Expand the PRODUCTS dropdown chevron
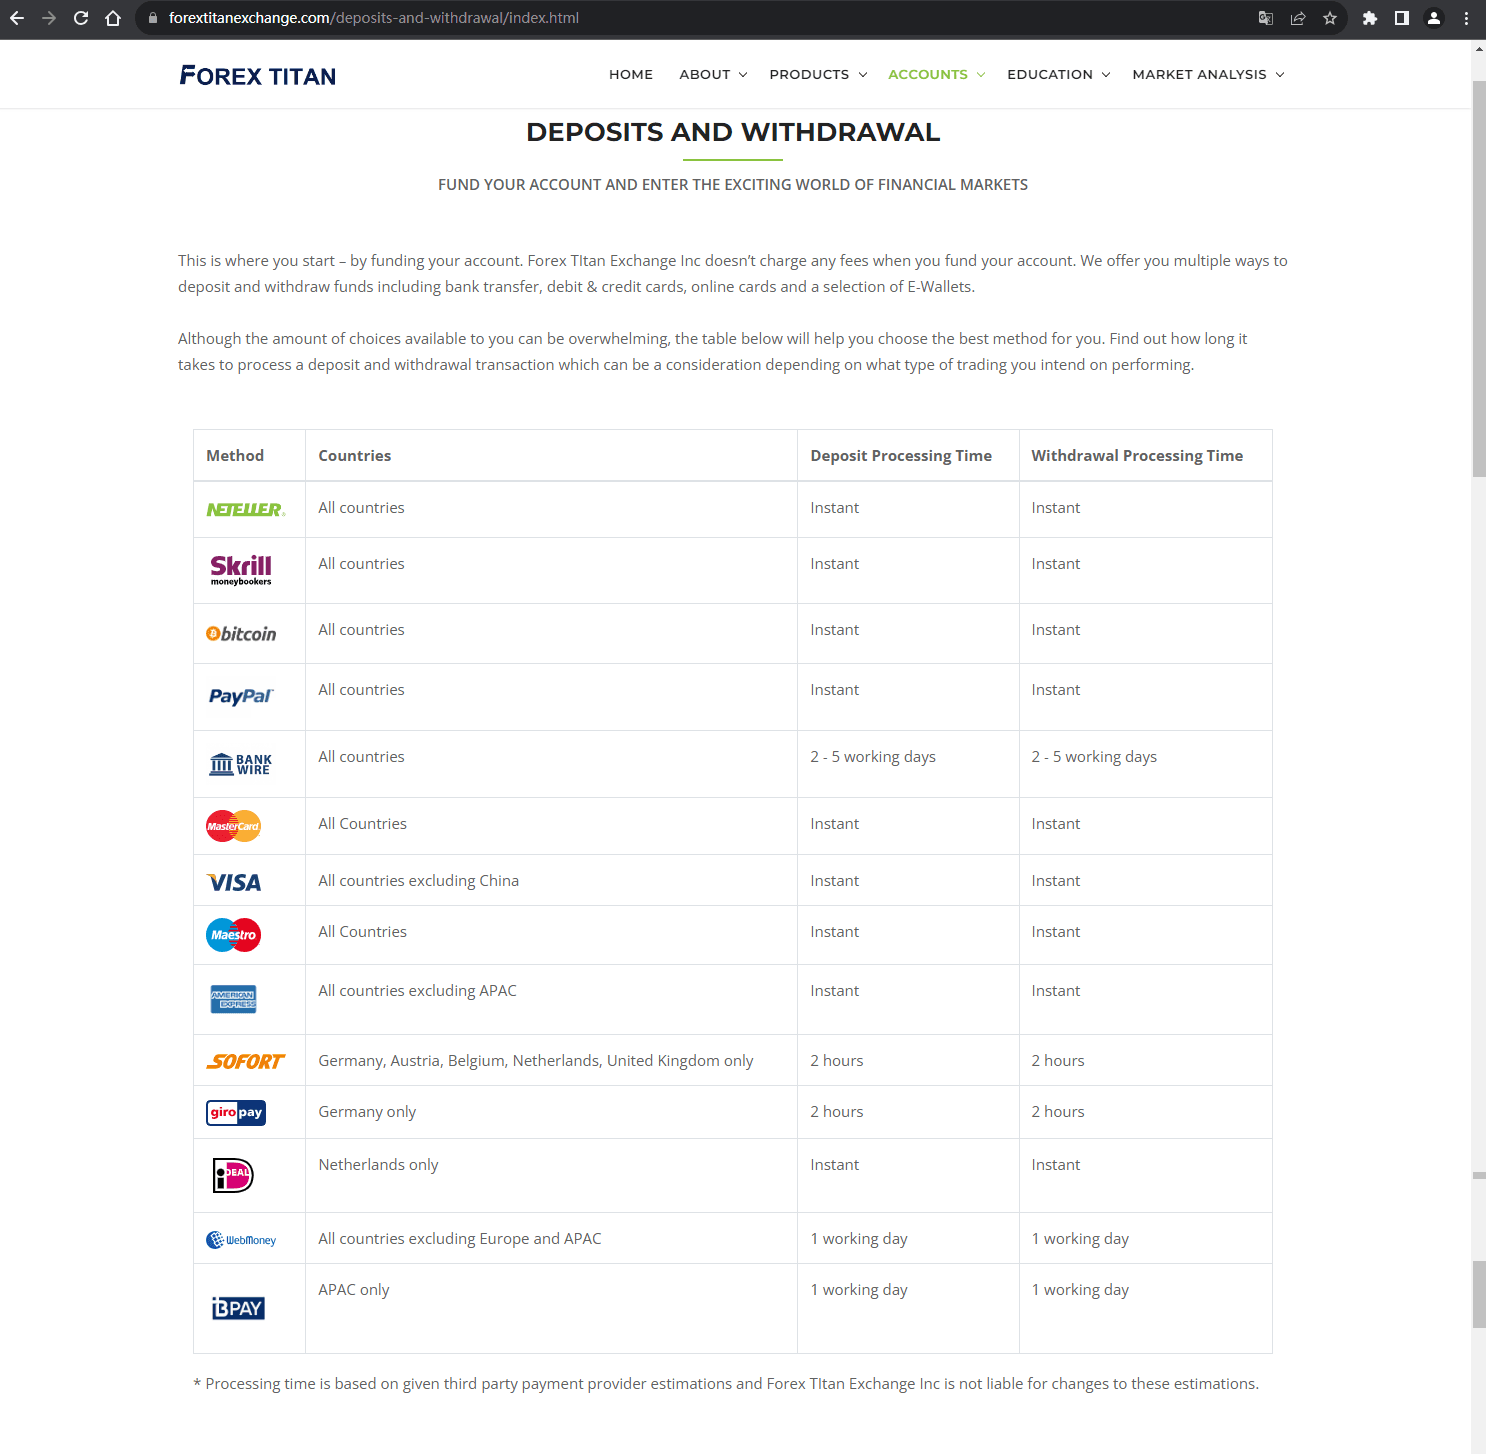 (x=863, y=75)
